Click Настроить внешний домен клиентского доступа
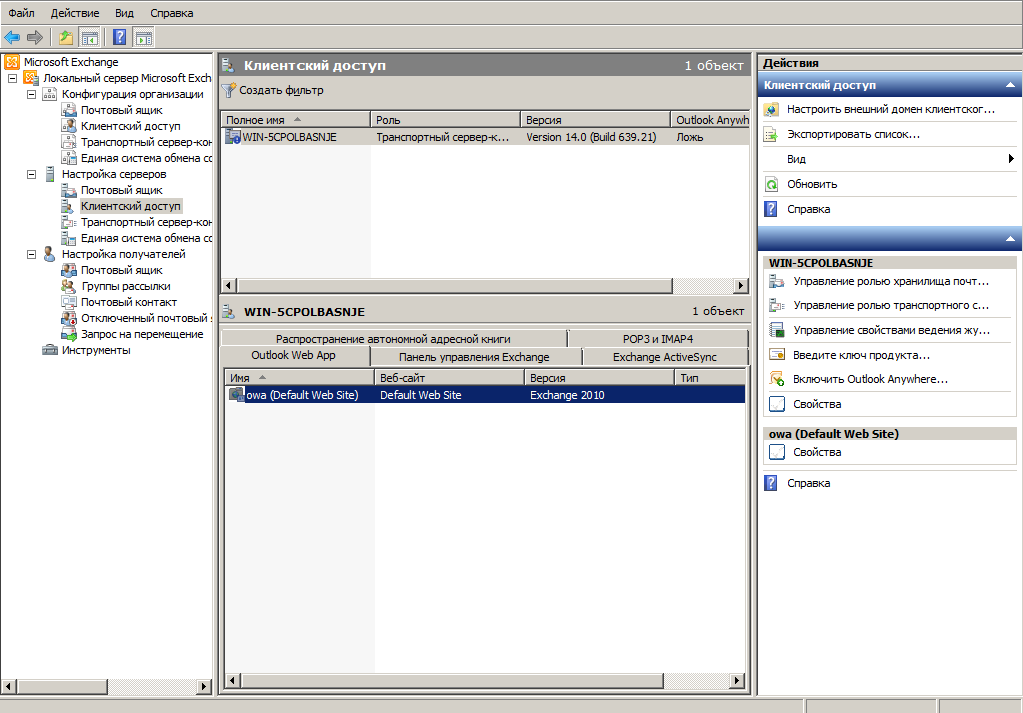1023x713 pixels. (x=891, y=110)
